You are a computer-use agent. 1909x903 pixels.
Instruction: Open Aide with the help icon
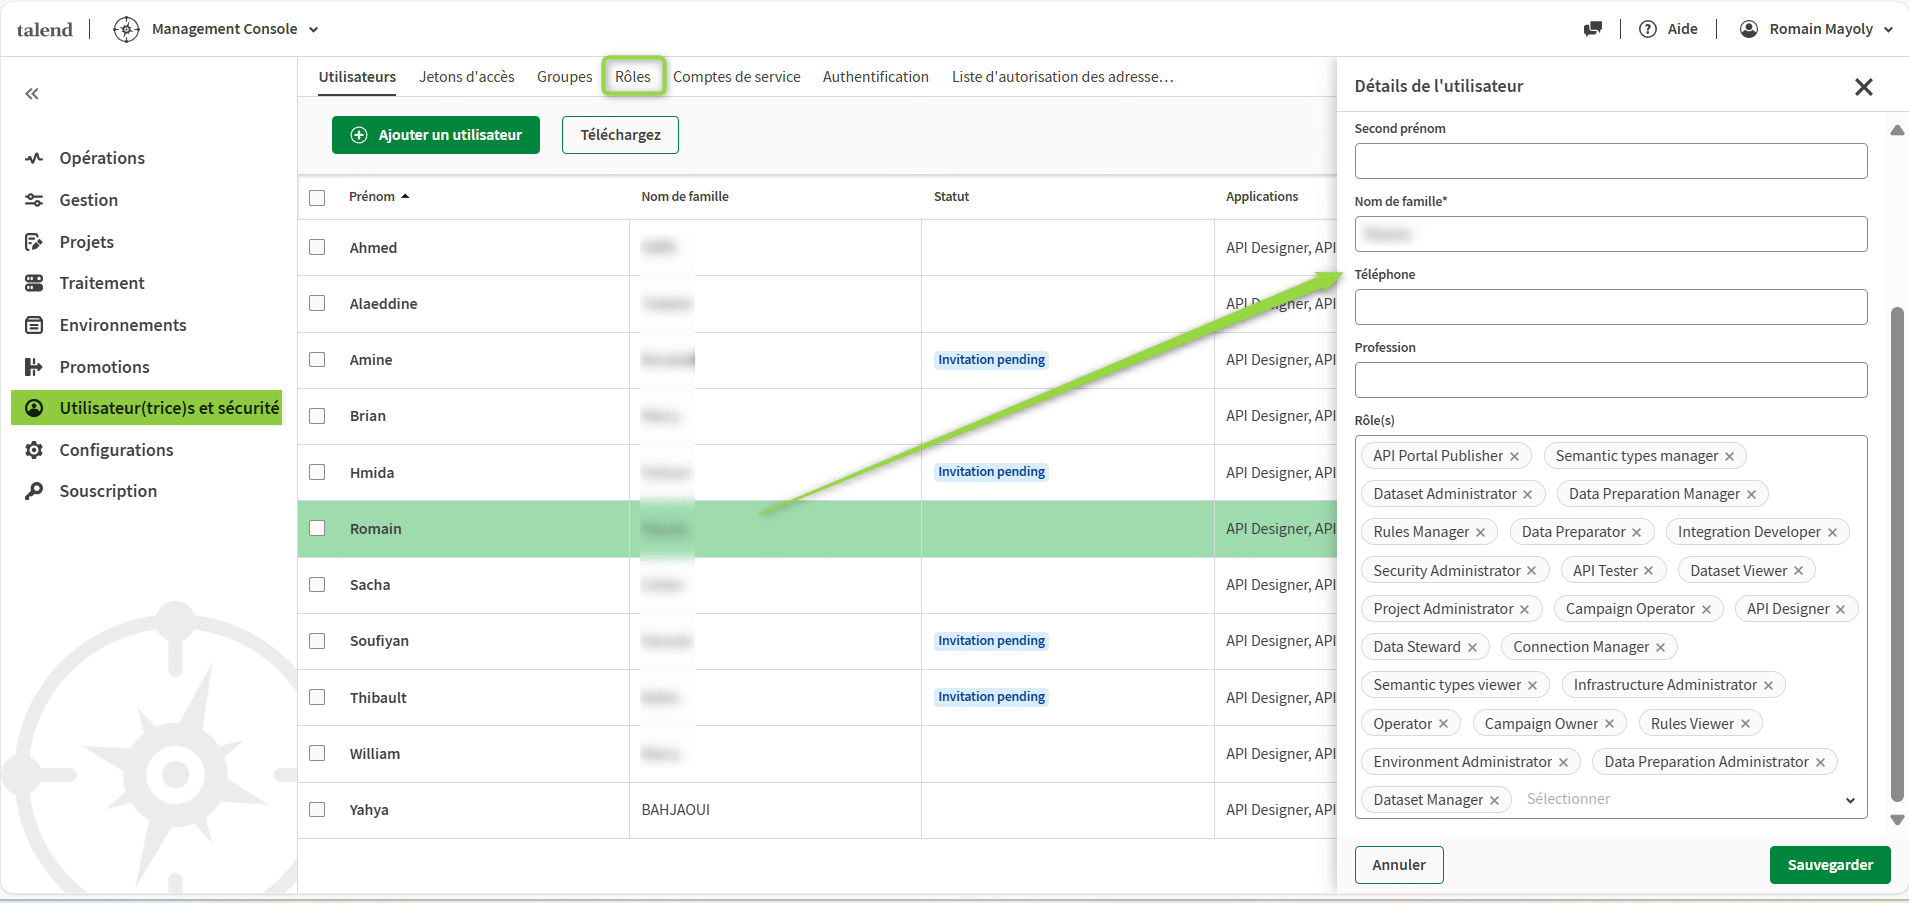(x=1647, y=29)
